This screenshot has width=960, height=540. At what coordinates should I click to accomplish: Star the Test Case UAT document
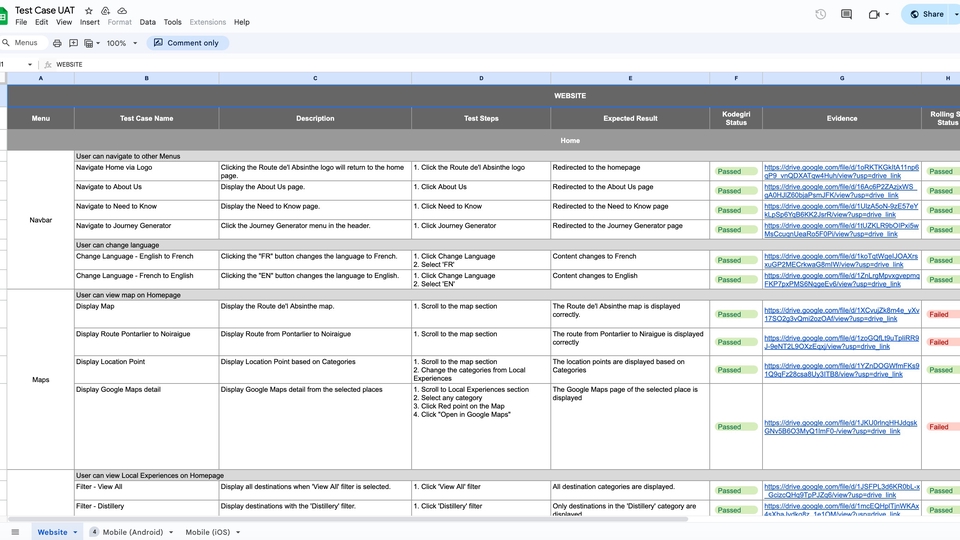89,10
